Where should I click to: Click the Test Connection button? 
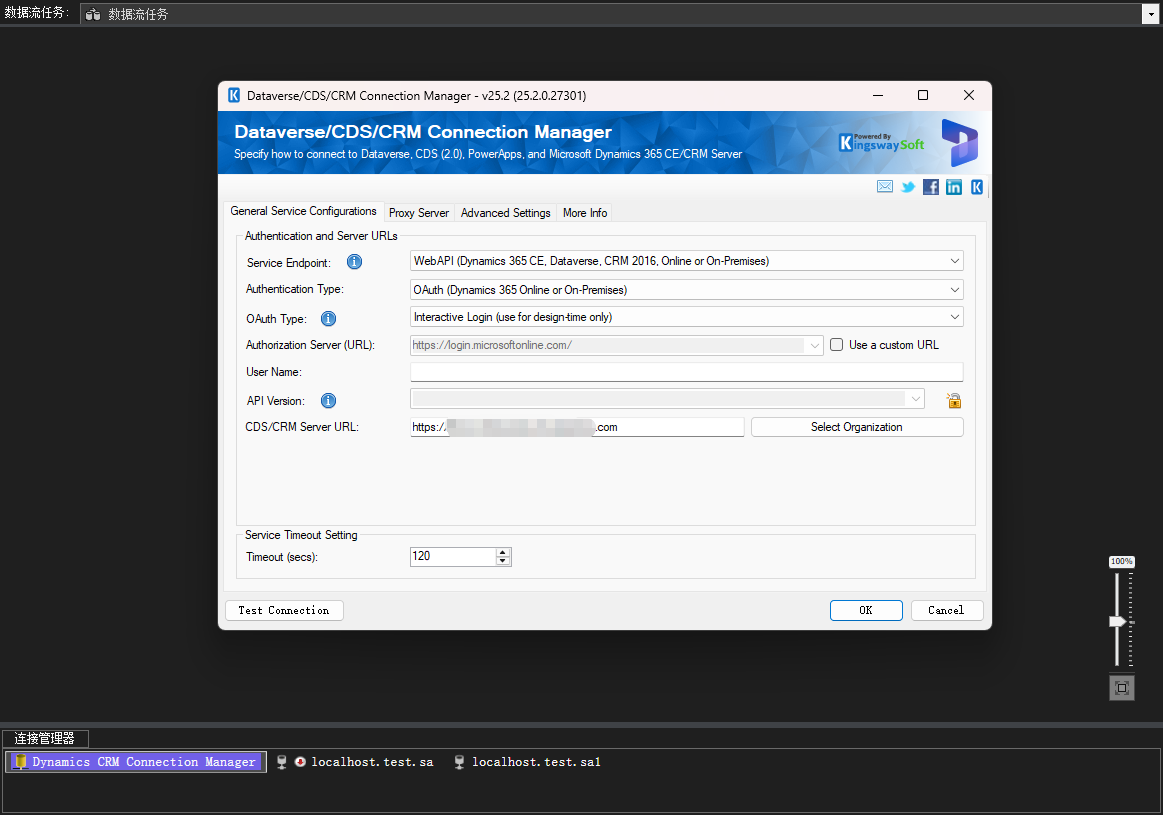point(284,610)
